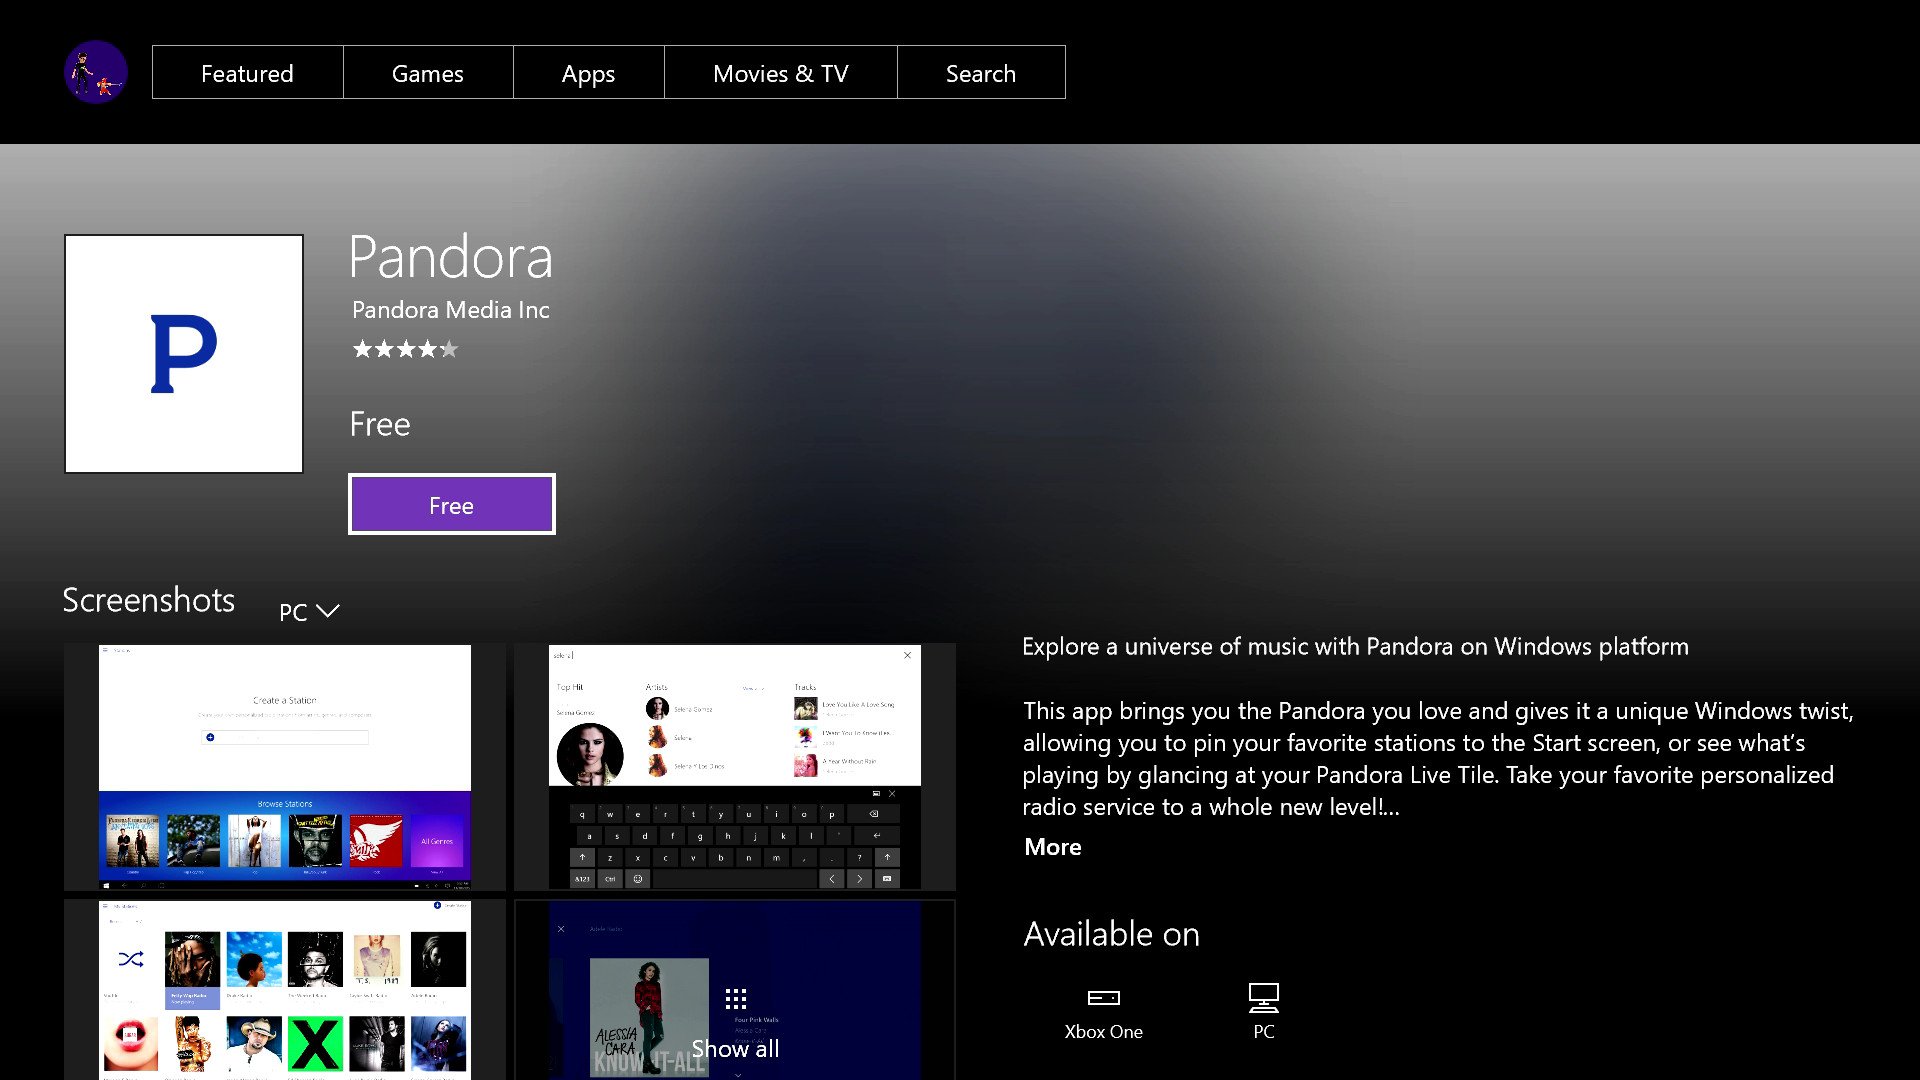Click the Pandora app title

[x=451, y=257]
